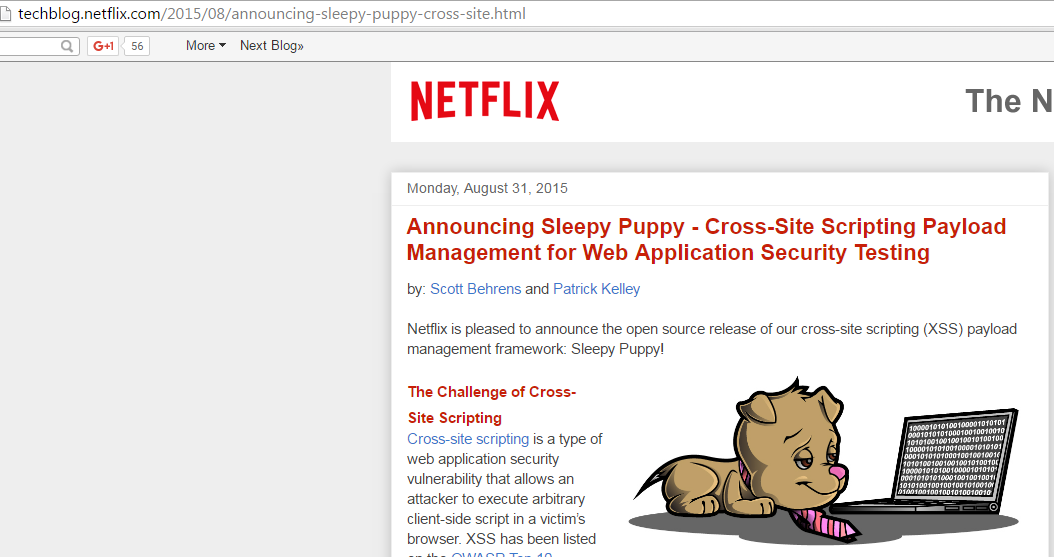This screenshot has height=557, width=1054.
Task: Click the search magnifier icon
Action: point(67,46)
